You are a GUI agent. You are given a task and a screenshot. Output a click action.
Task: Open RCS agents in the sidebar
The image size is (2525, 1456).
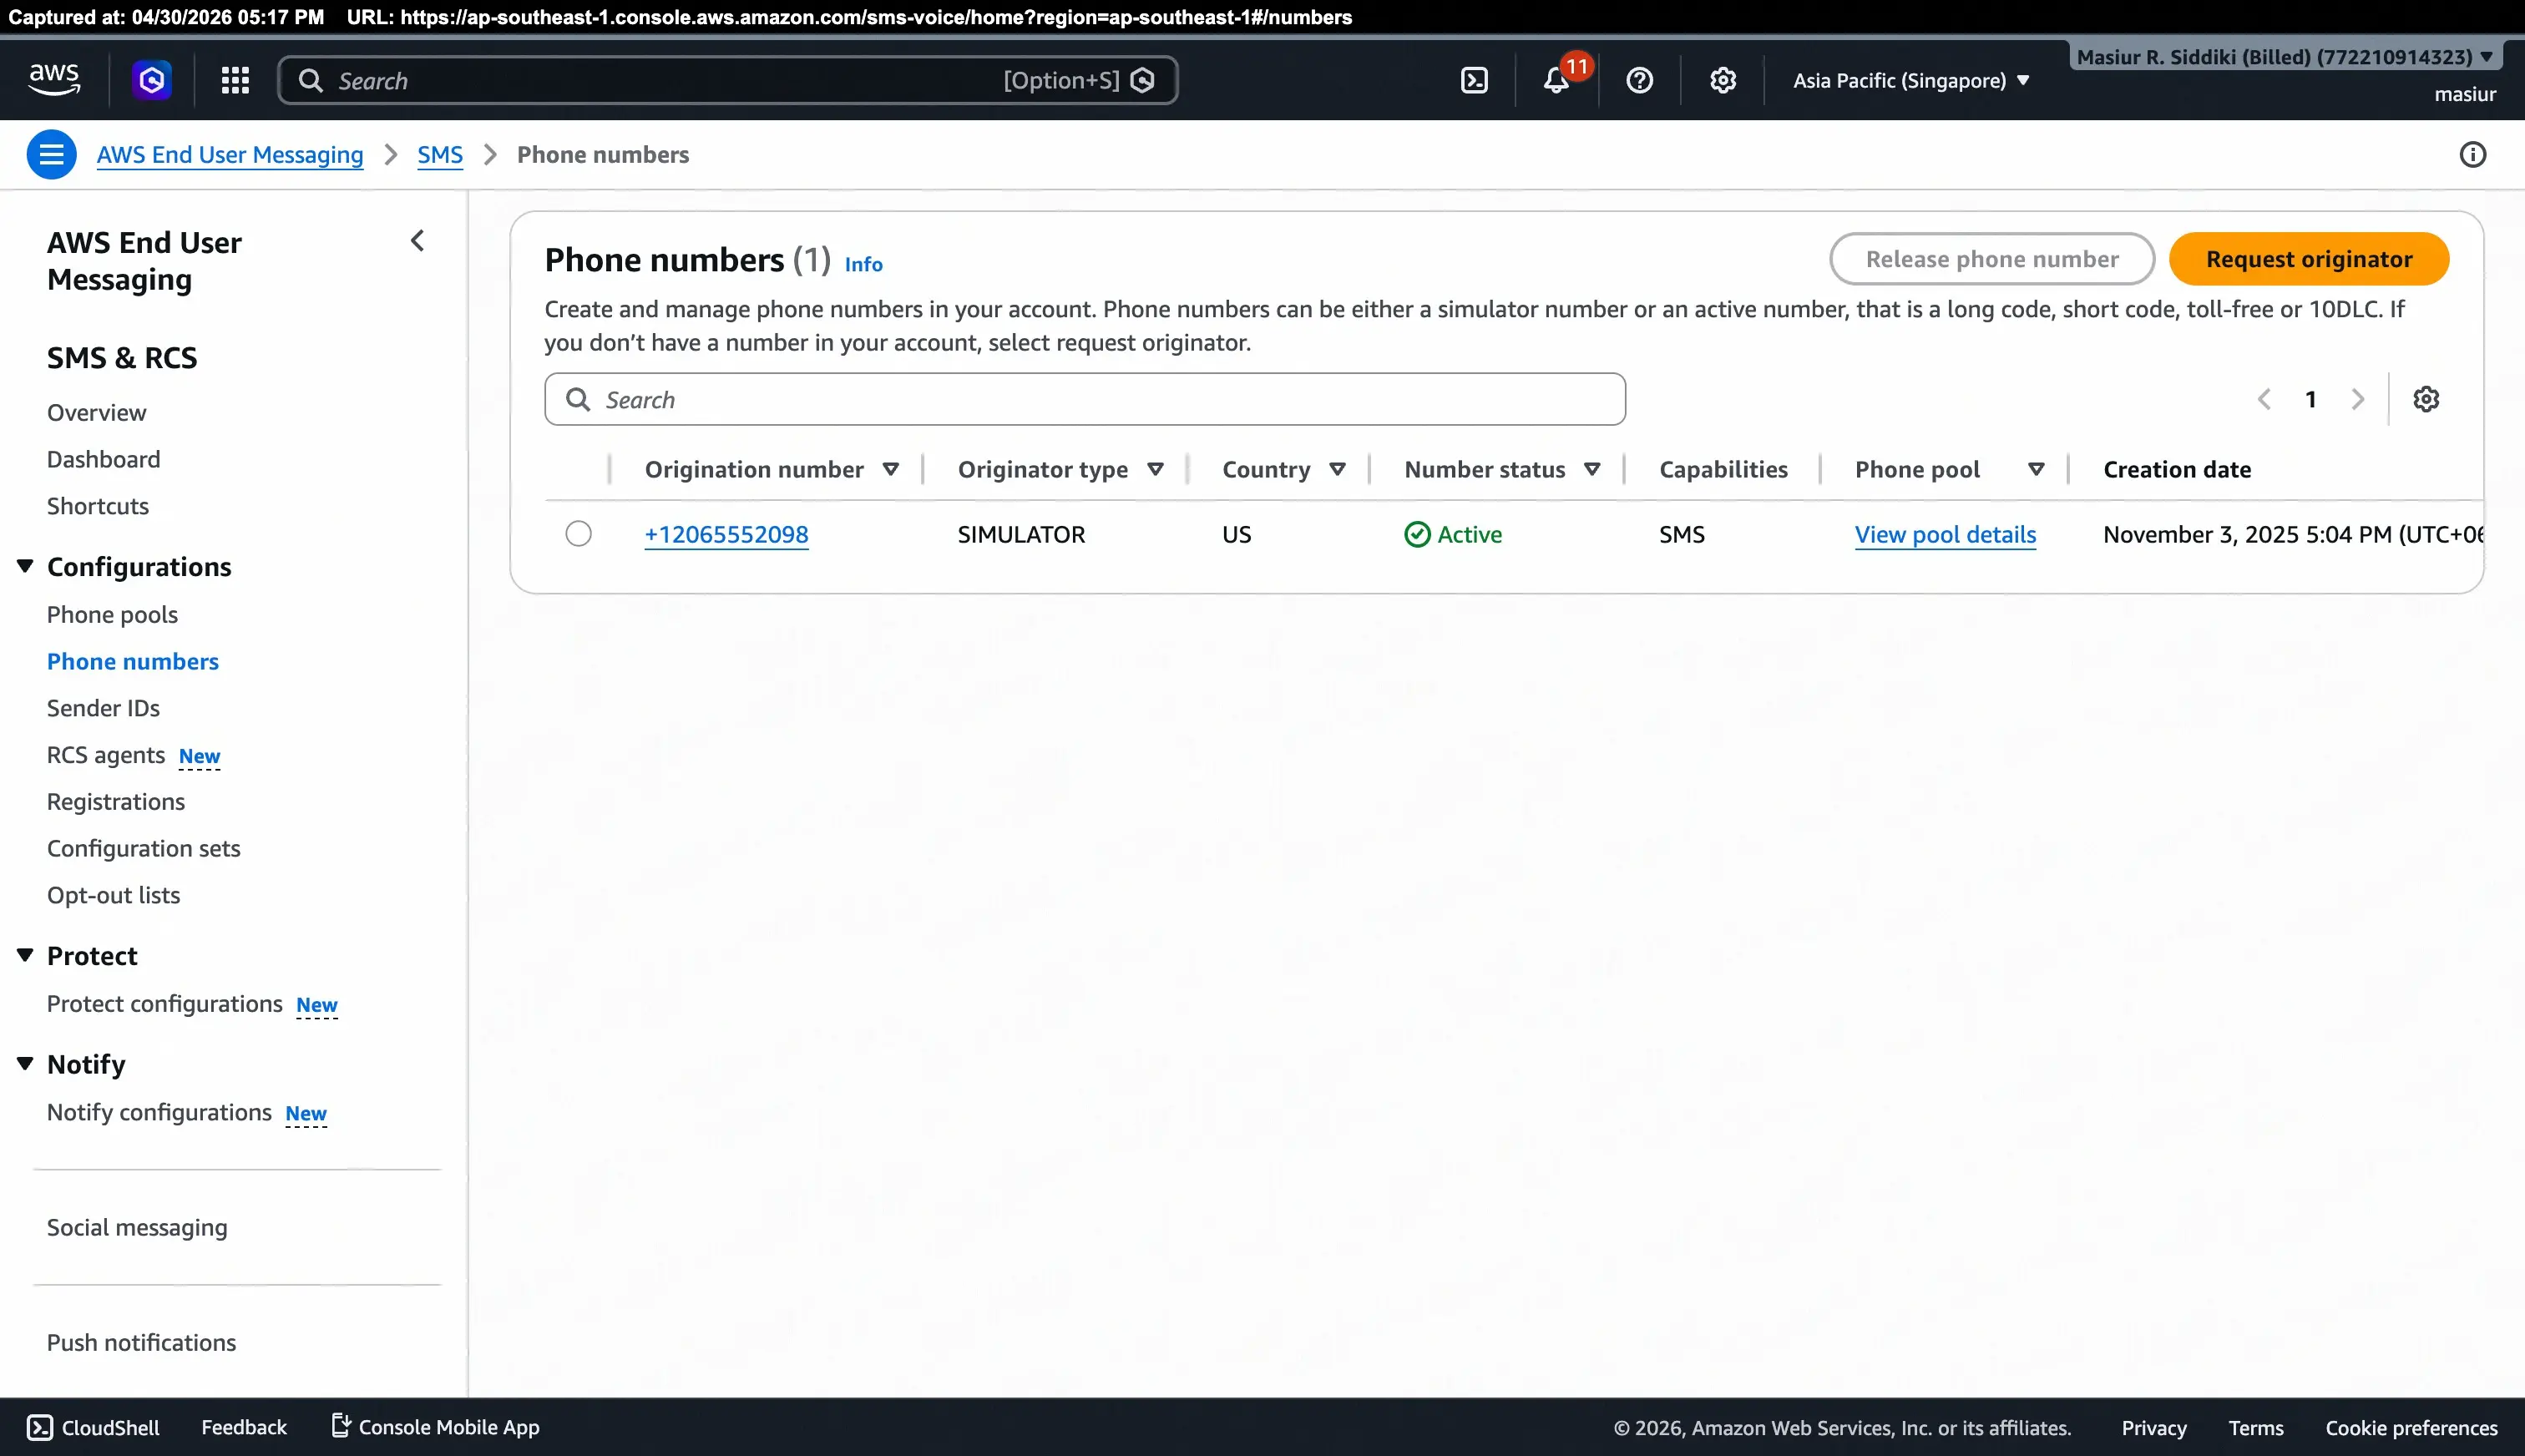(105, 755)
